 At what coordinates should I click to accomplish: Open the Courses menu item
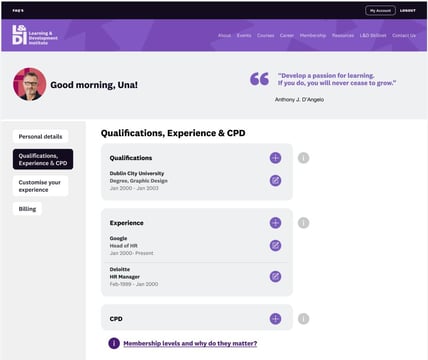[266, 35]
